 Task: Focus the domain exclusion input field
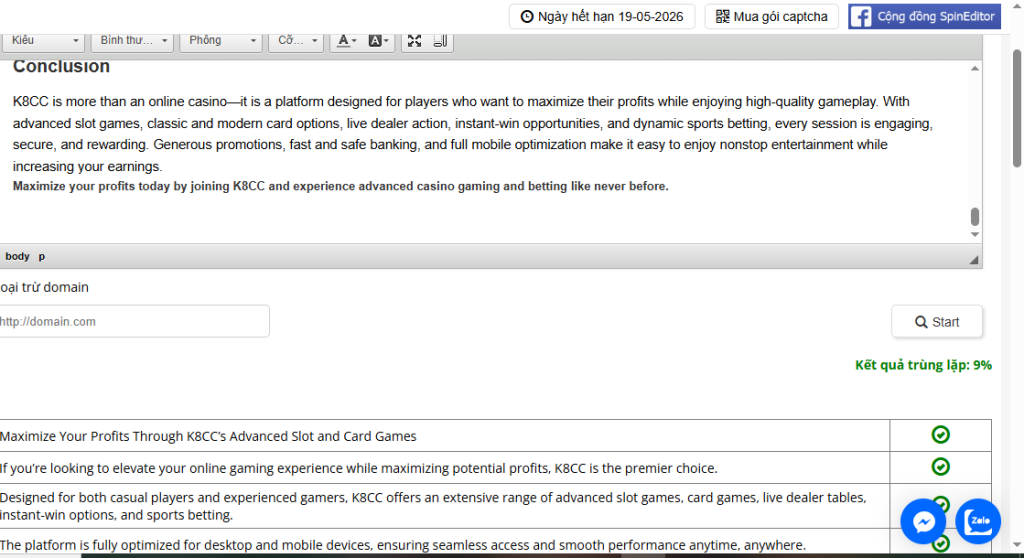pyautogui.click(x=134, y=321)
